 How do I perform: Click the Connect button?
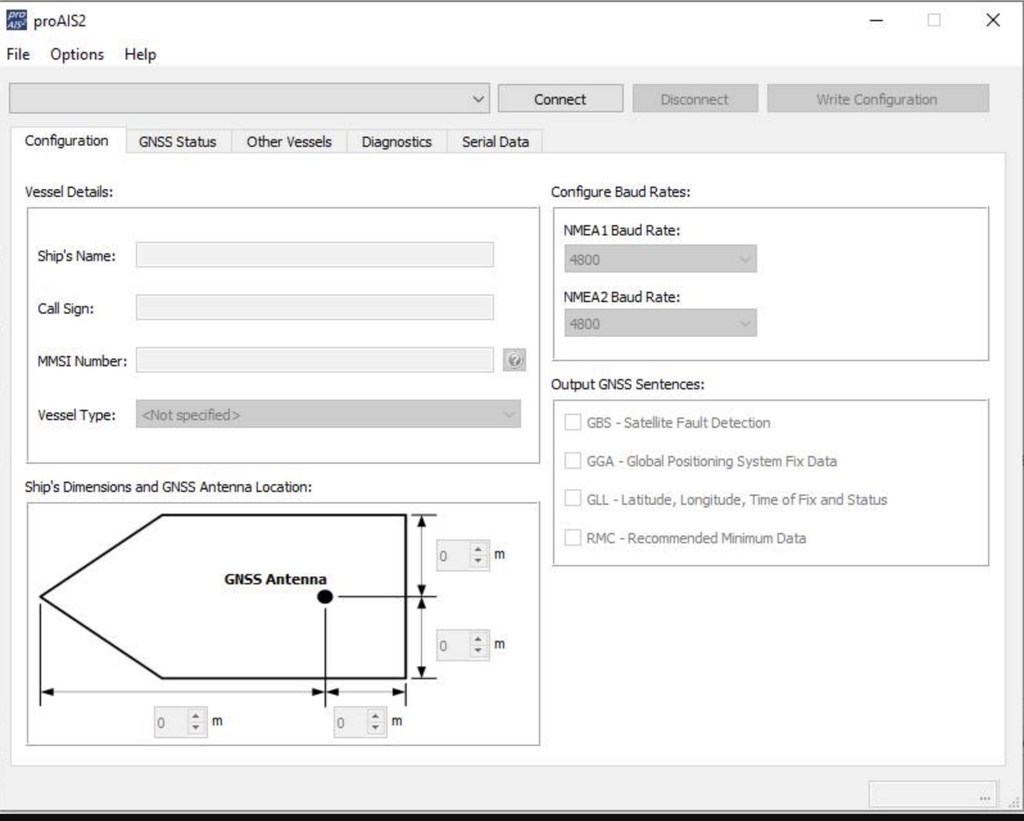point(560,99)
